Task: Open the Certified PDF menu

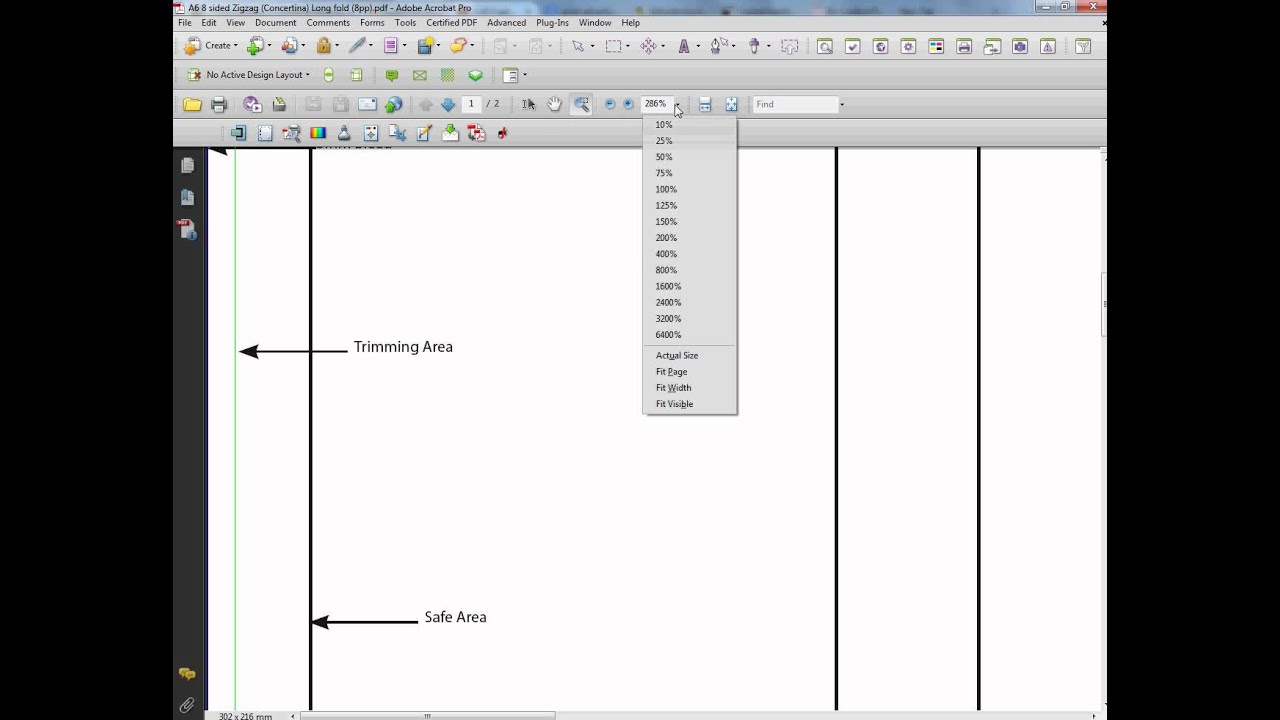Action: [451, 22]
